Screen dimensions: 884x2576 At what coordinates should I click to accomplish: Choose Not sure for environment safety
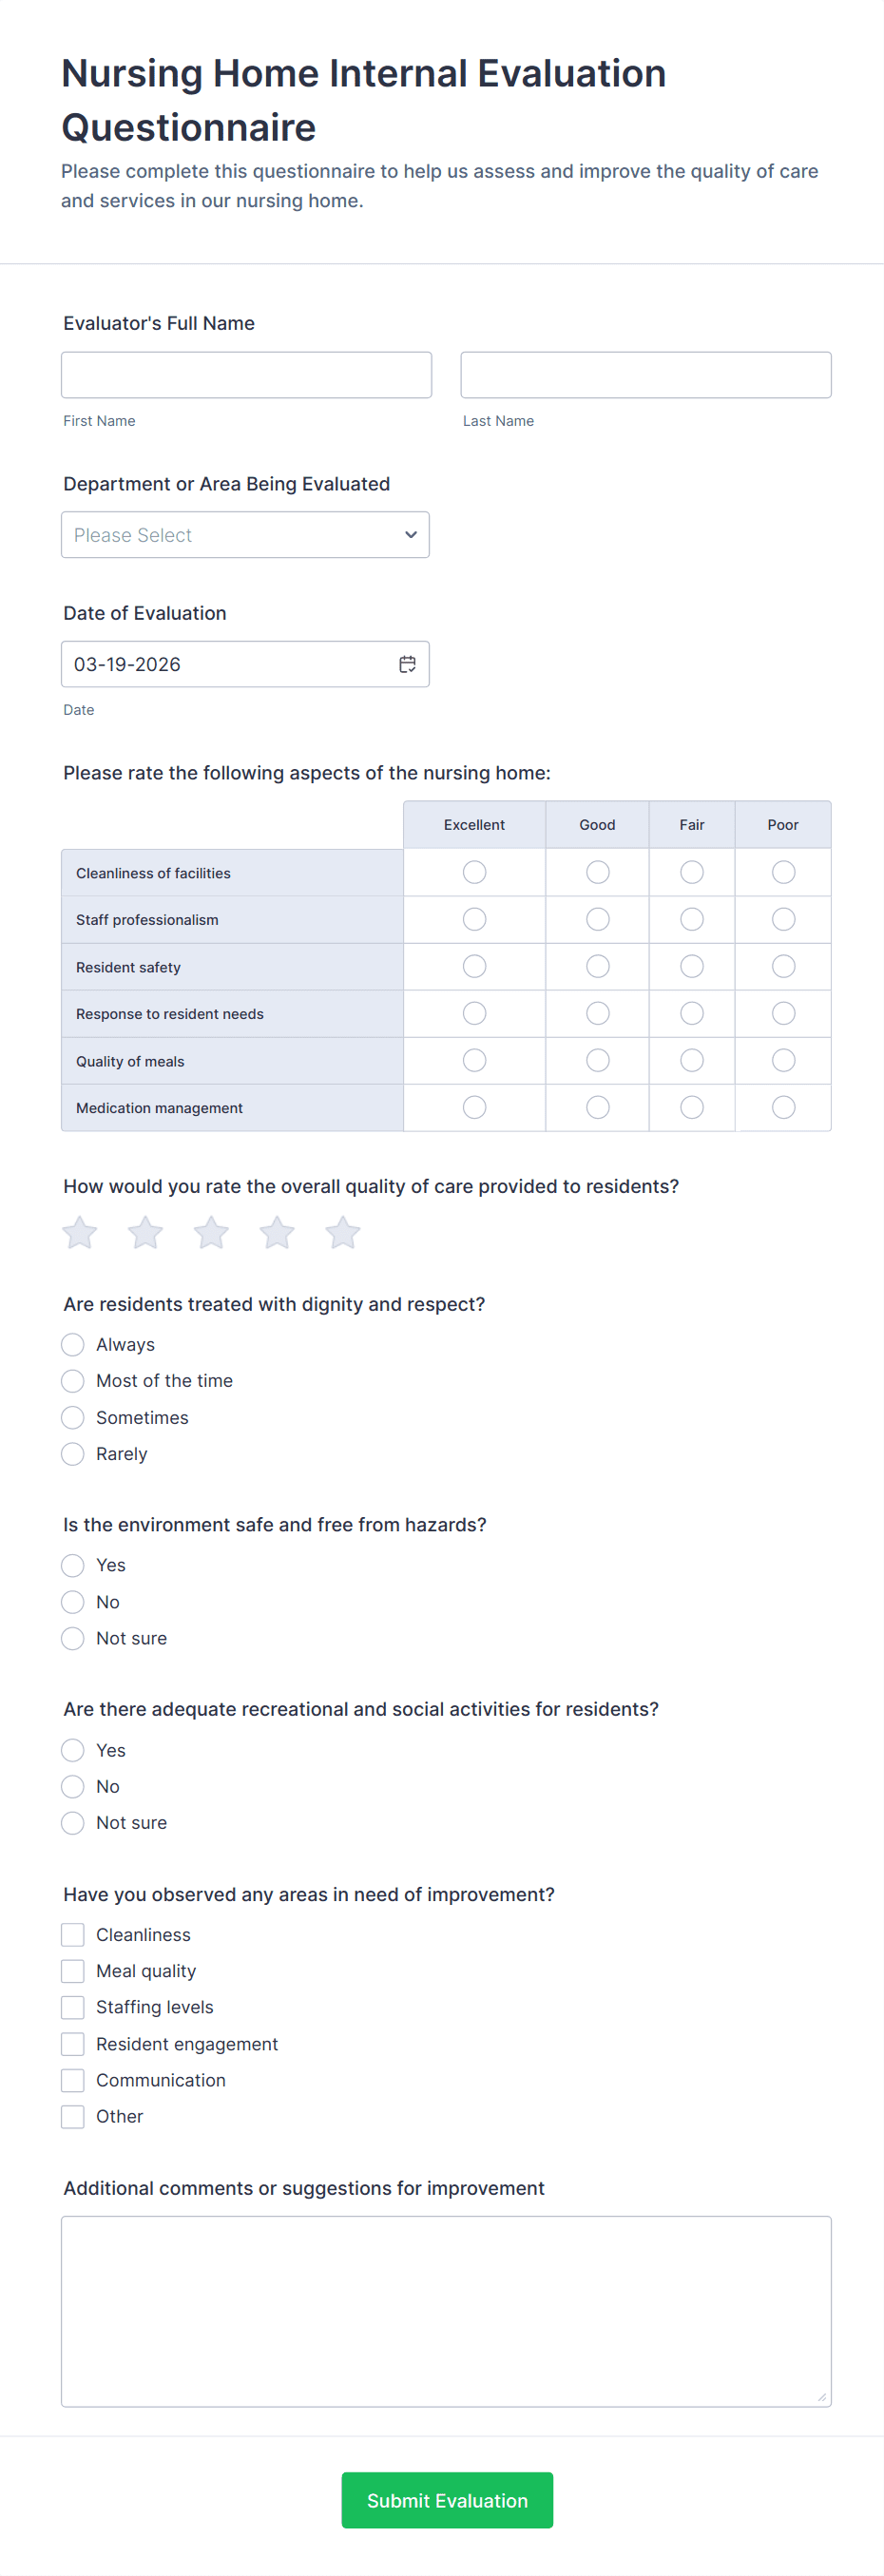pyautogui.click(x=73, y=1638)
